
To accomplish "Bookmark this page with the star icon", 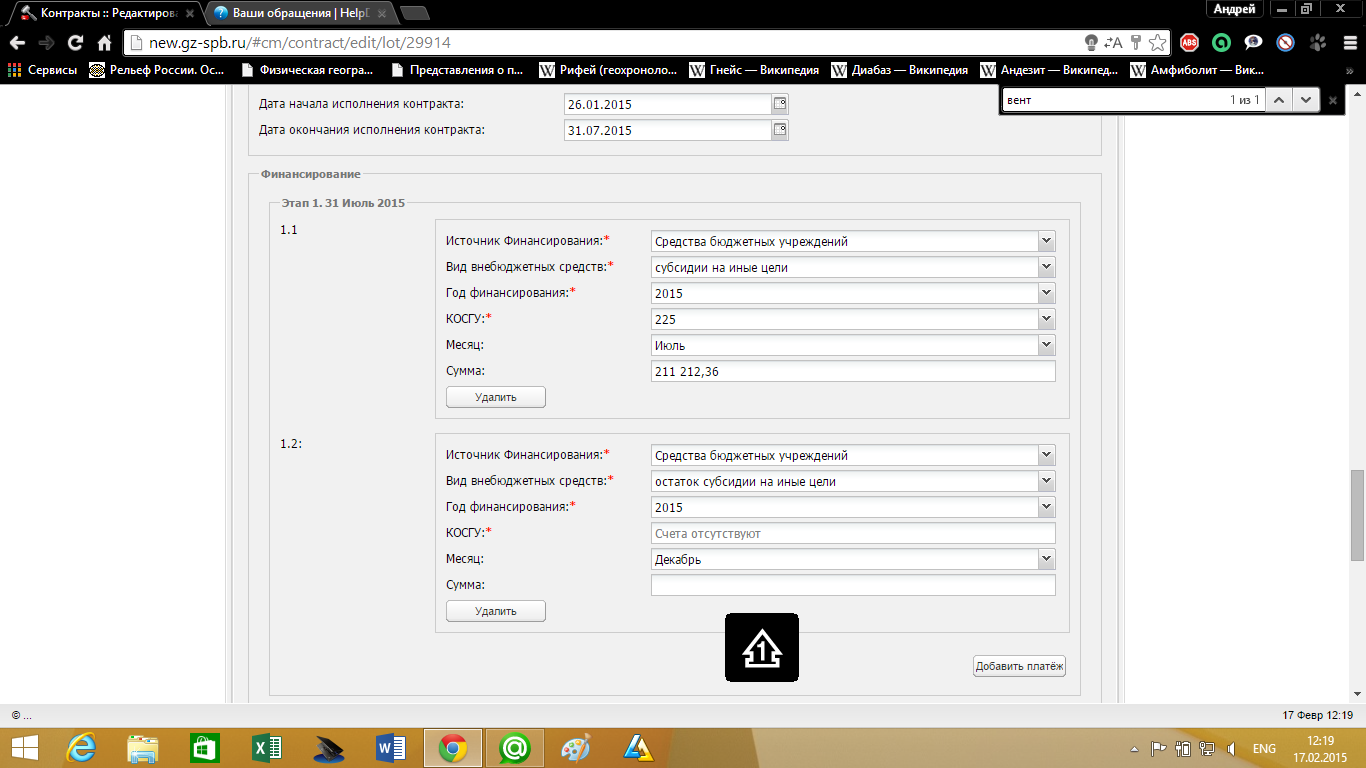I will (x=1157, y=43).
